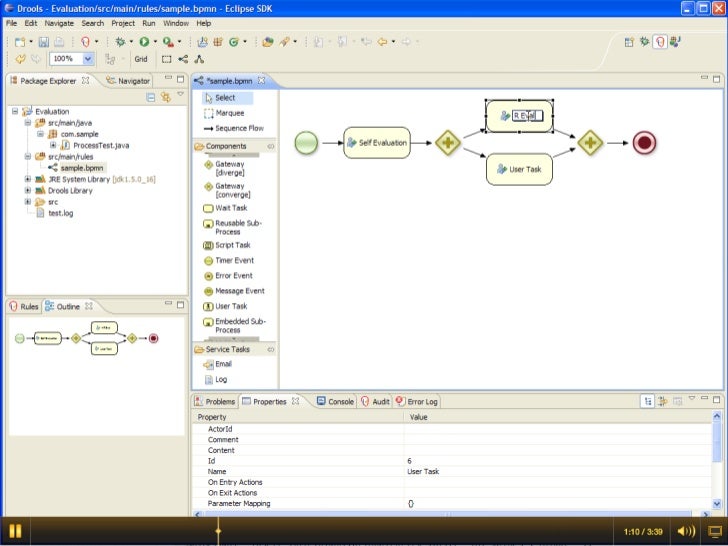Pick the Wait Task palette tool
Image resolution: width=728 pixels, height=546 pixels.
tap(226, 208)
